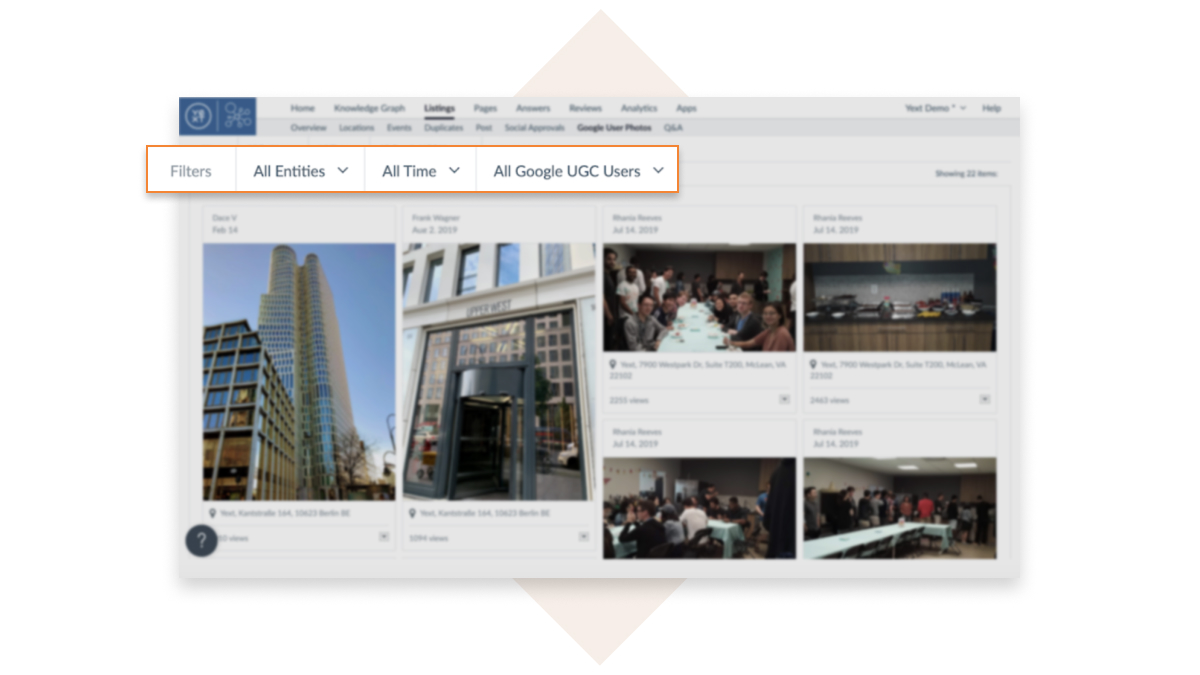
Task: Expand the All Time filter dropdown
Action: (x=420, y=171)
